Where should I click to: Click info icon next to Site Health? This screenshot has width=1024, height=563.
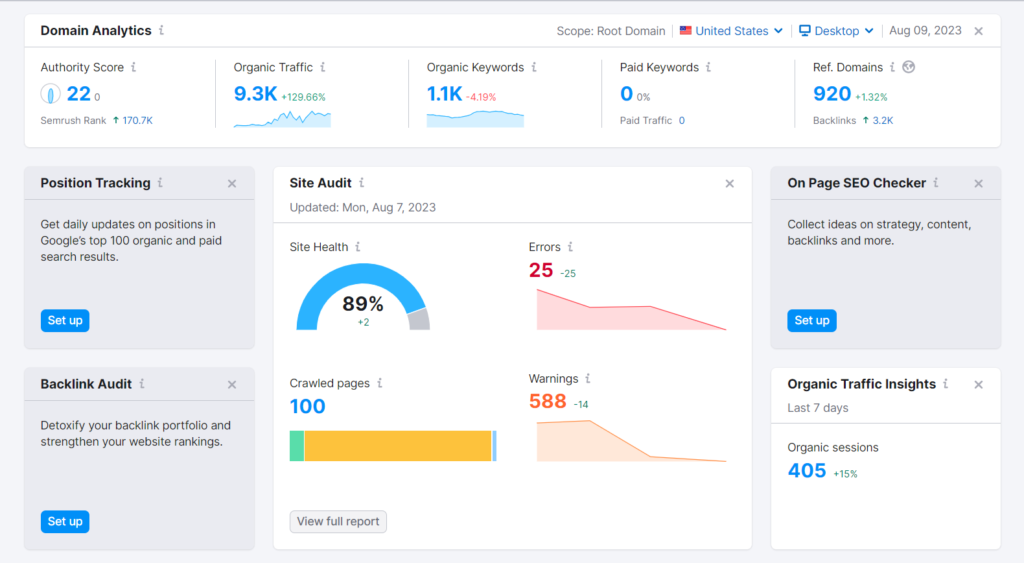point(358,247)
